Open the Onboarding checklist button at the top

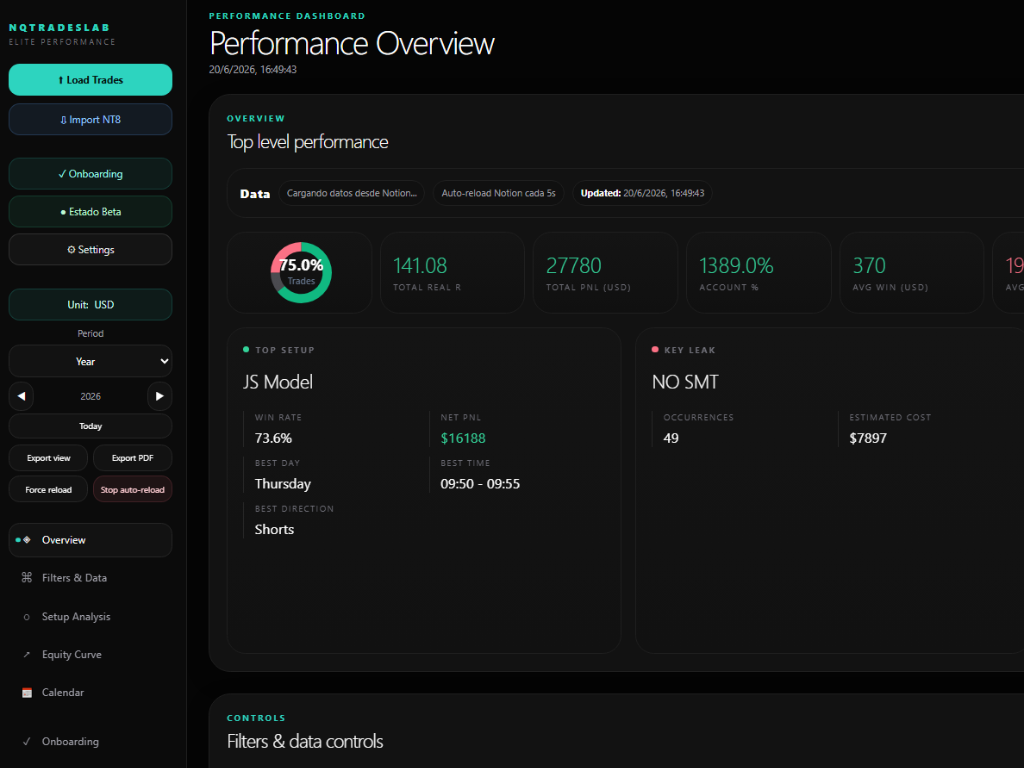coord(90,174)
